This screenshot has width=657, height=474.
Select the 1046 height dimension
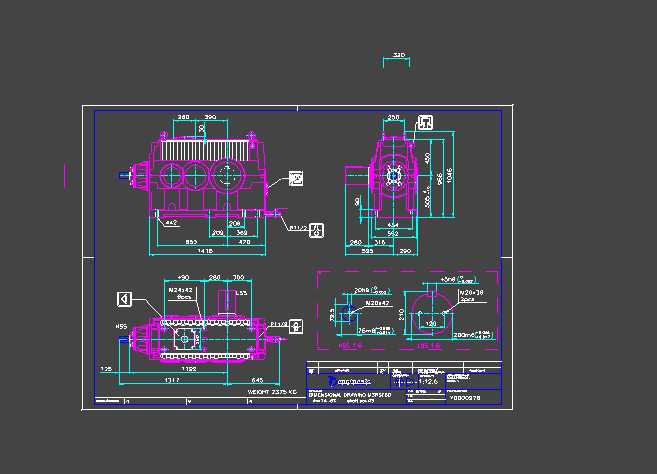(x=450, y=175)
